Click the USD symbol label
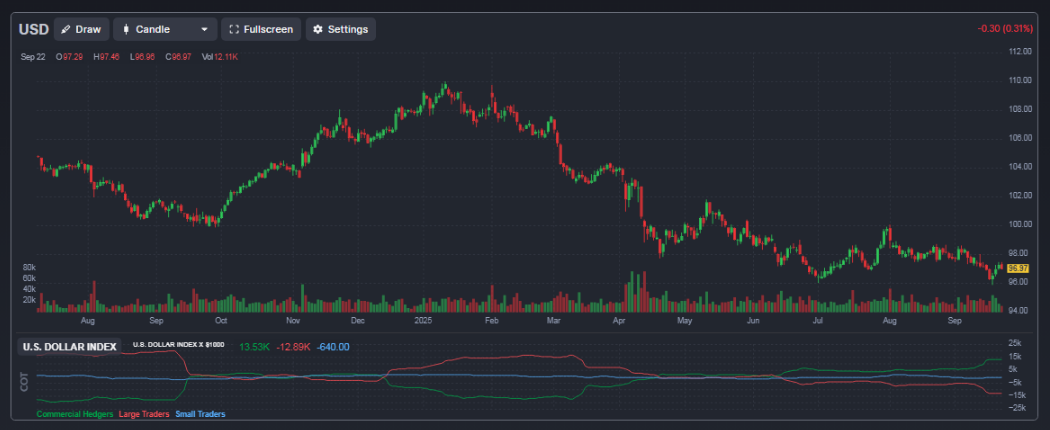This screenshot has height=430, width=1050. click(33, 29)
